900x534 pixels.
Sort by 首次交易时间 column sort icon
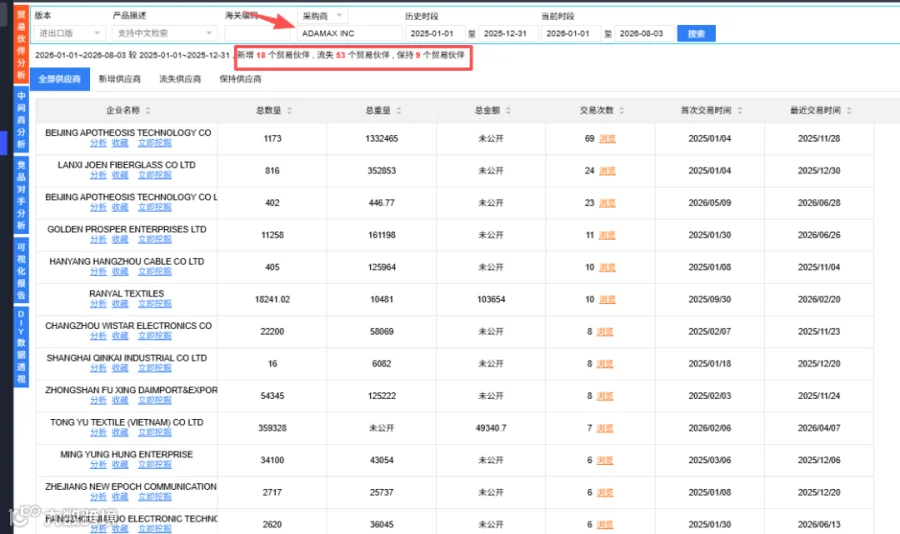(740, 110)
